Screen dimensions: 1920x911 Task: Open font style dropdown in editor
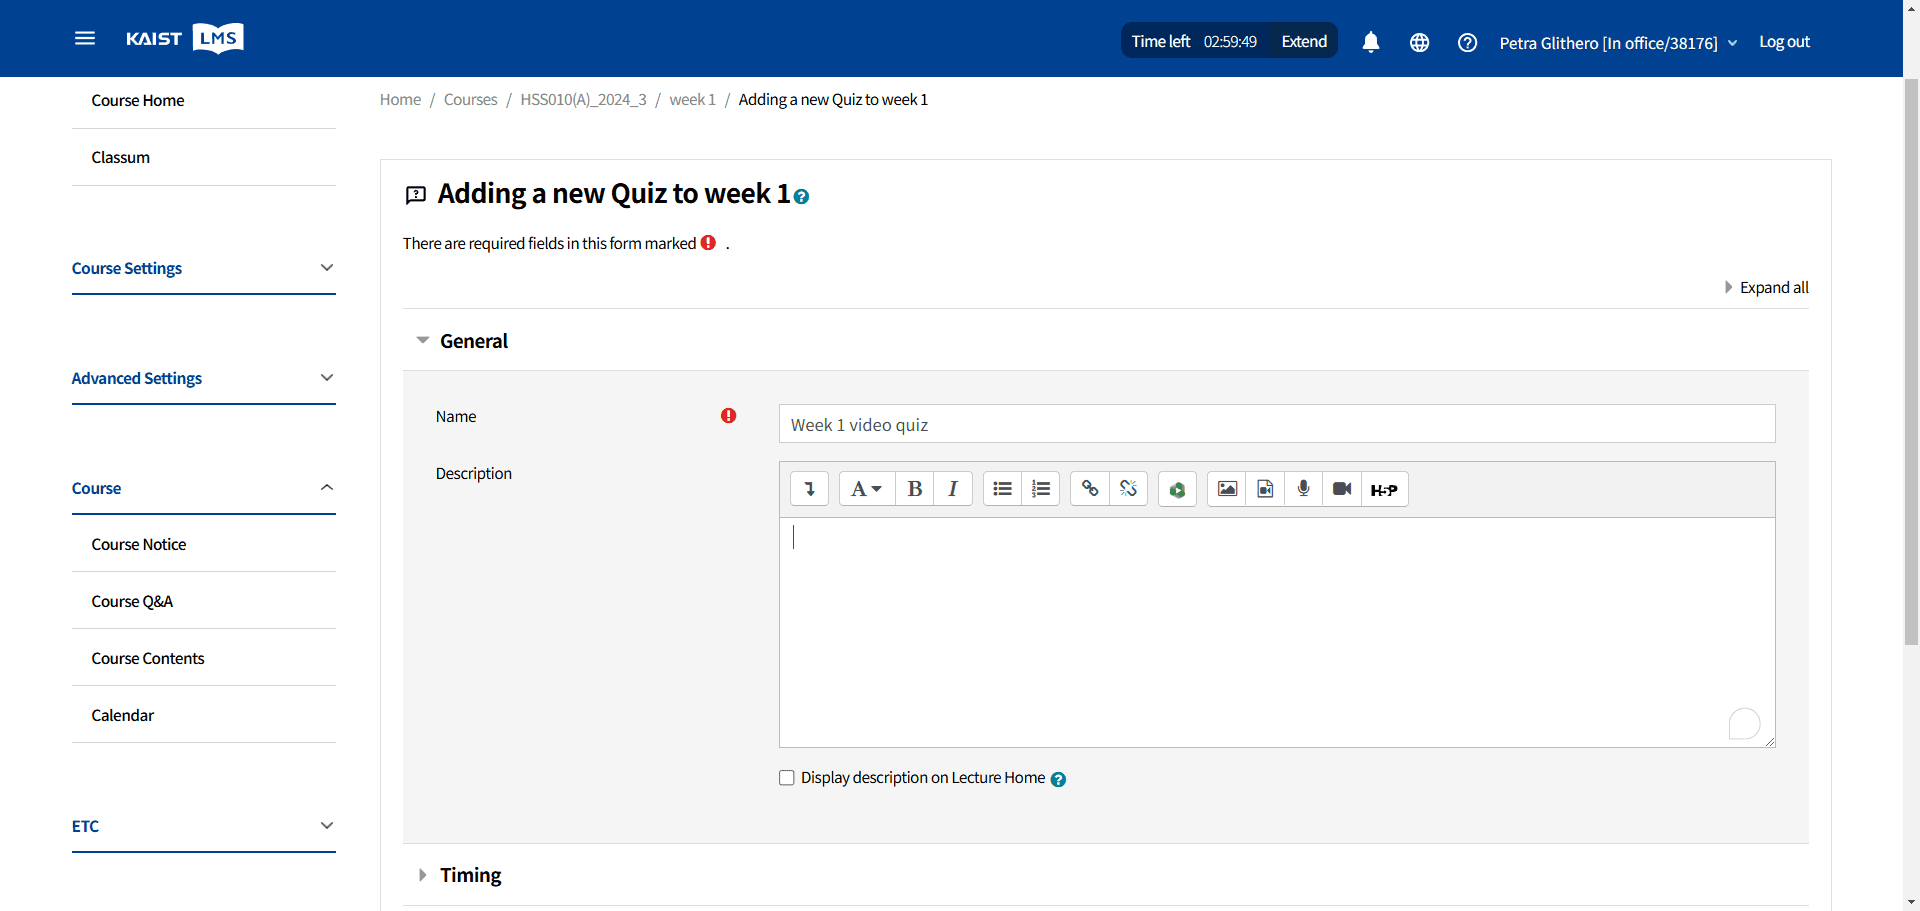pos(866,489)
